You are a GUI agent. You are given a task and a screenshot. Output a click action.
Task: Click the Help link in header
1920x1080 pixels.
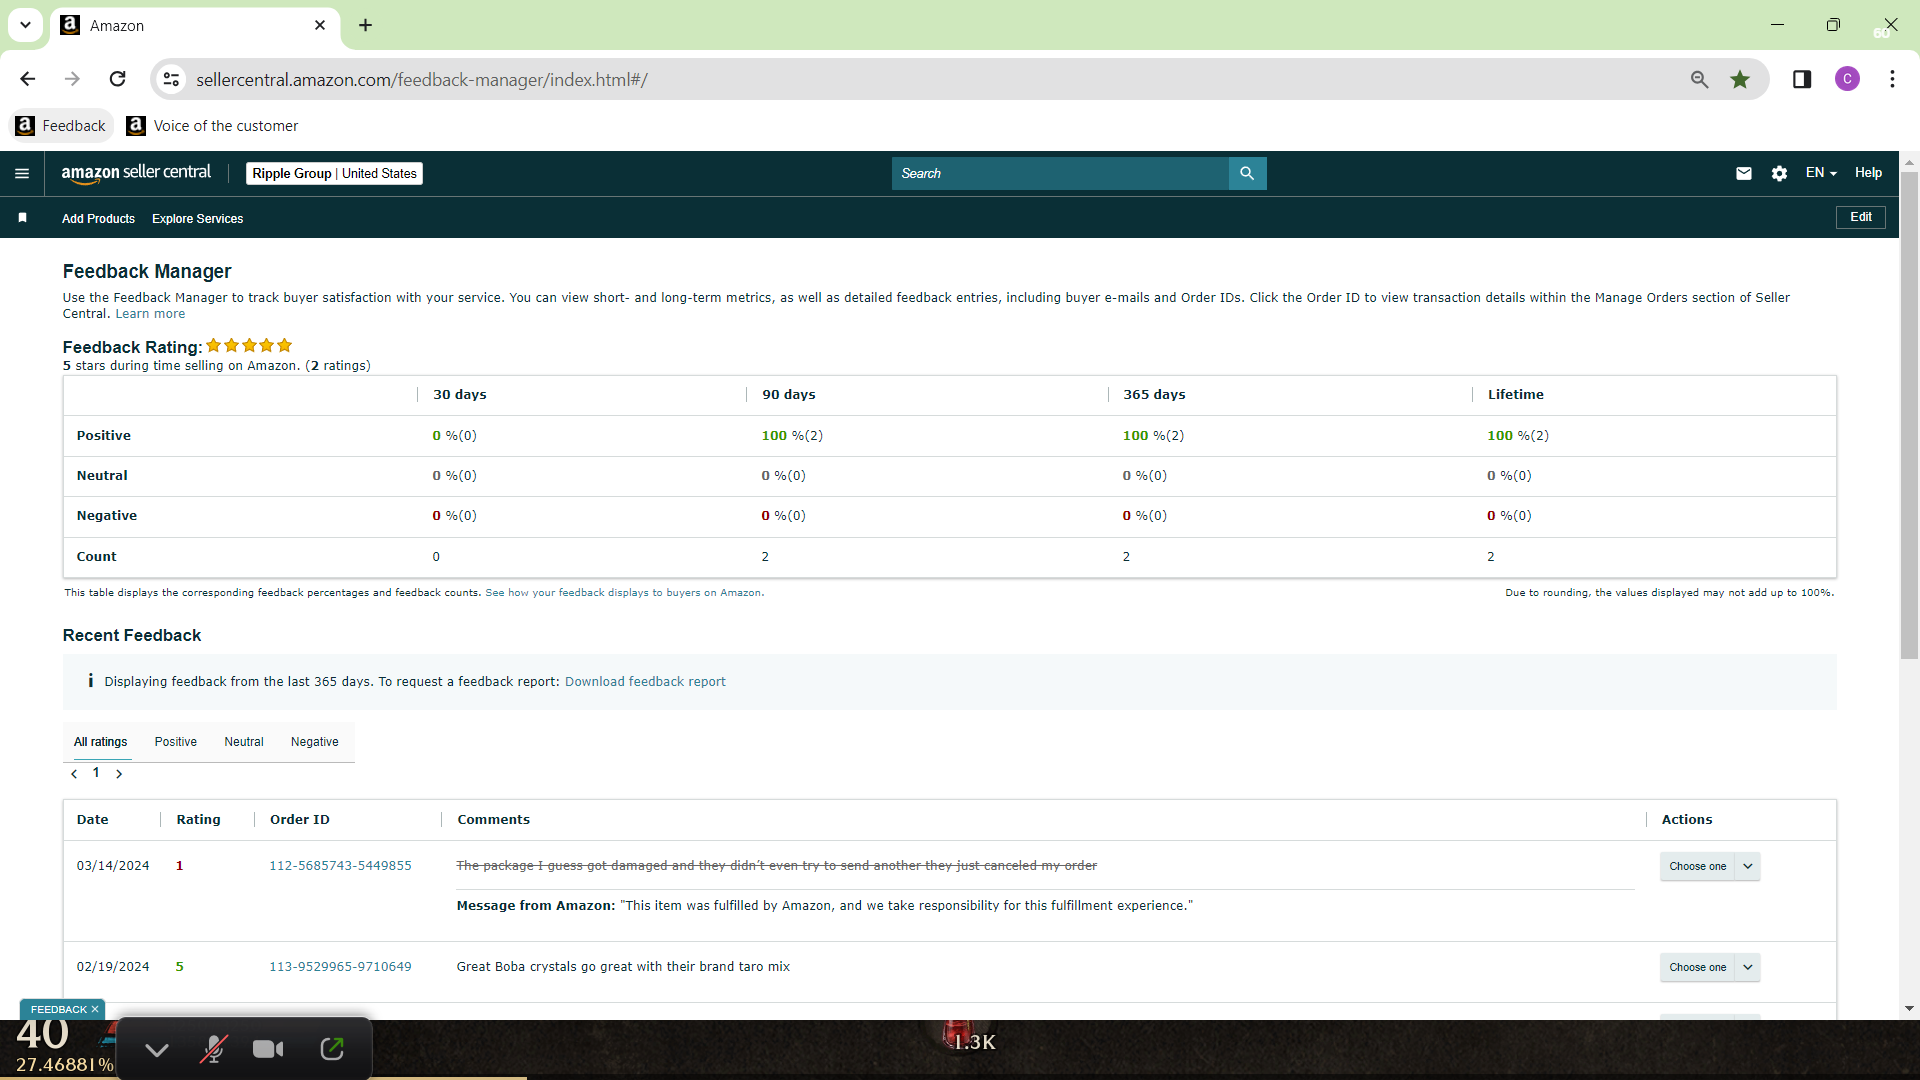click(1868, 173)
